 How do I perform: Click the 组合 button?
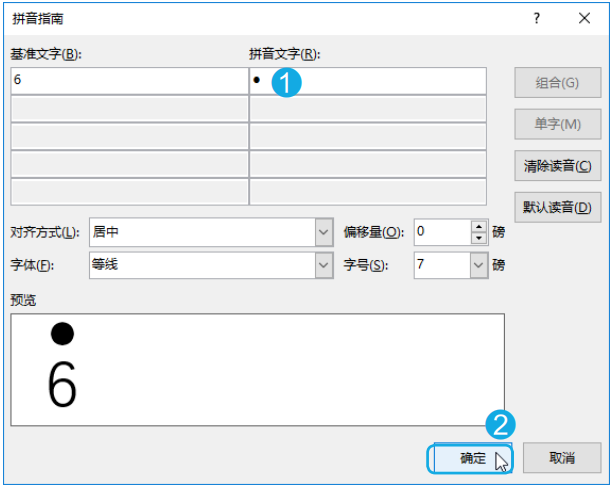pos(558,83)
